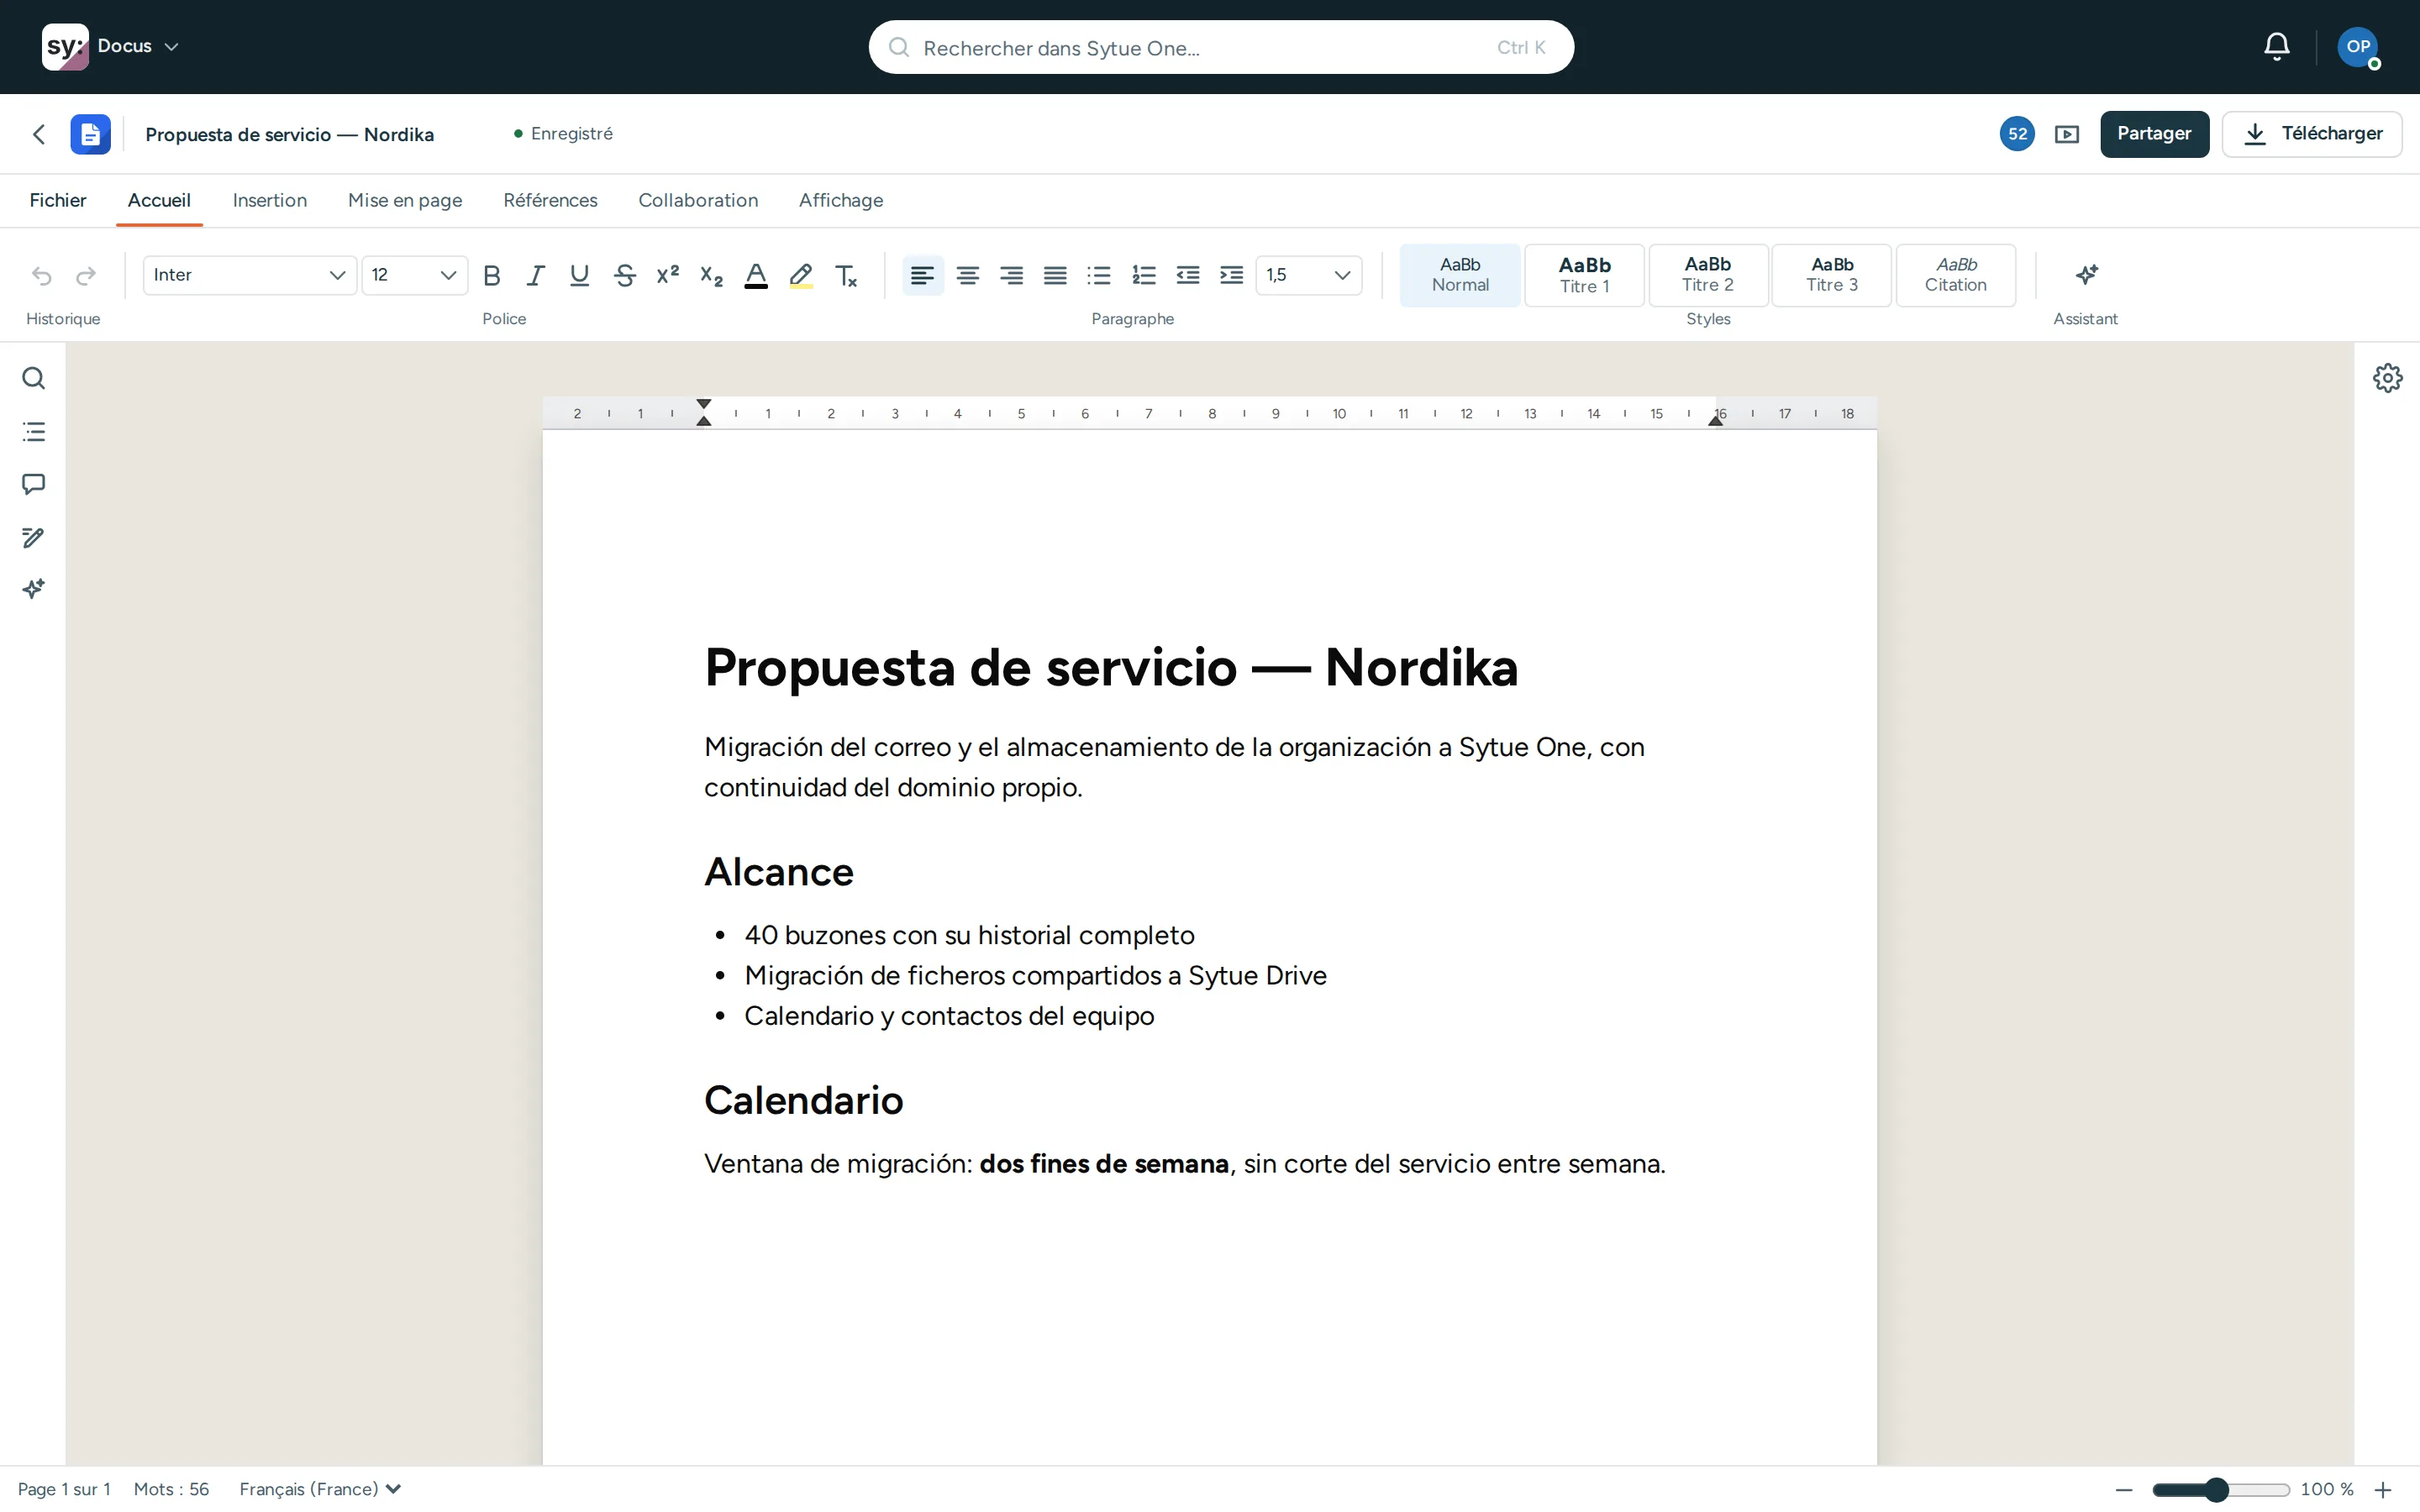Image resolution: width=2420 pixels, height=1512 pixels.
Task: Open notifications bell
Action: pyautogui.click(x=2277, y=46)
